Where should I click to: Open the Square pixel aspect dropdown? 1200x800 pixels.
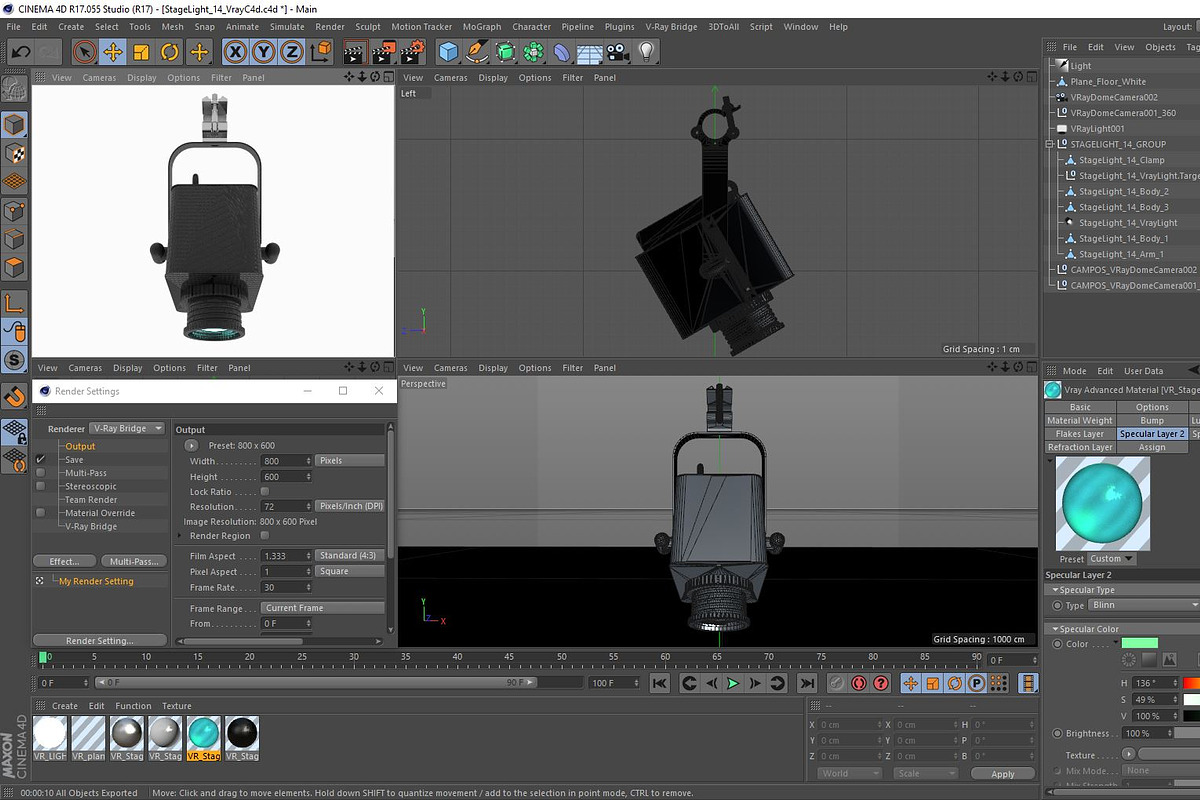pyautogui.click(x=350, y=571)
